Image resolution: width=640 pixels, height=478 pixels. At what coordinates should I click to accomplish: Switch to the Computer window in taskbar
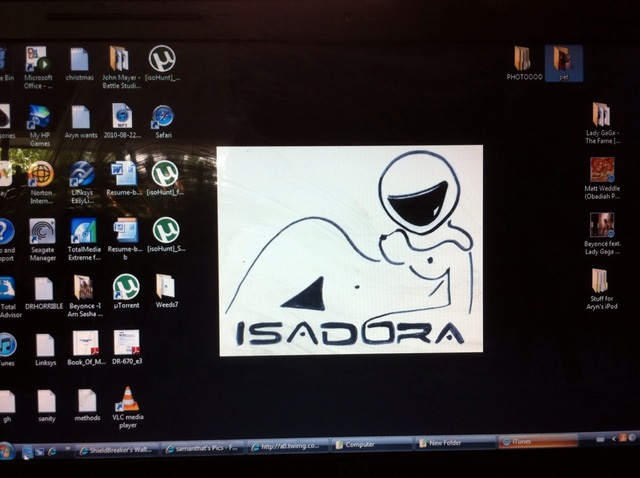point(370,444)
